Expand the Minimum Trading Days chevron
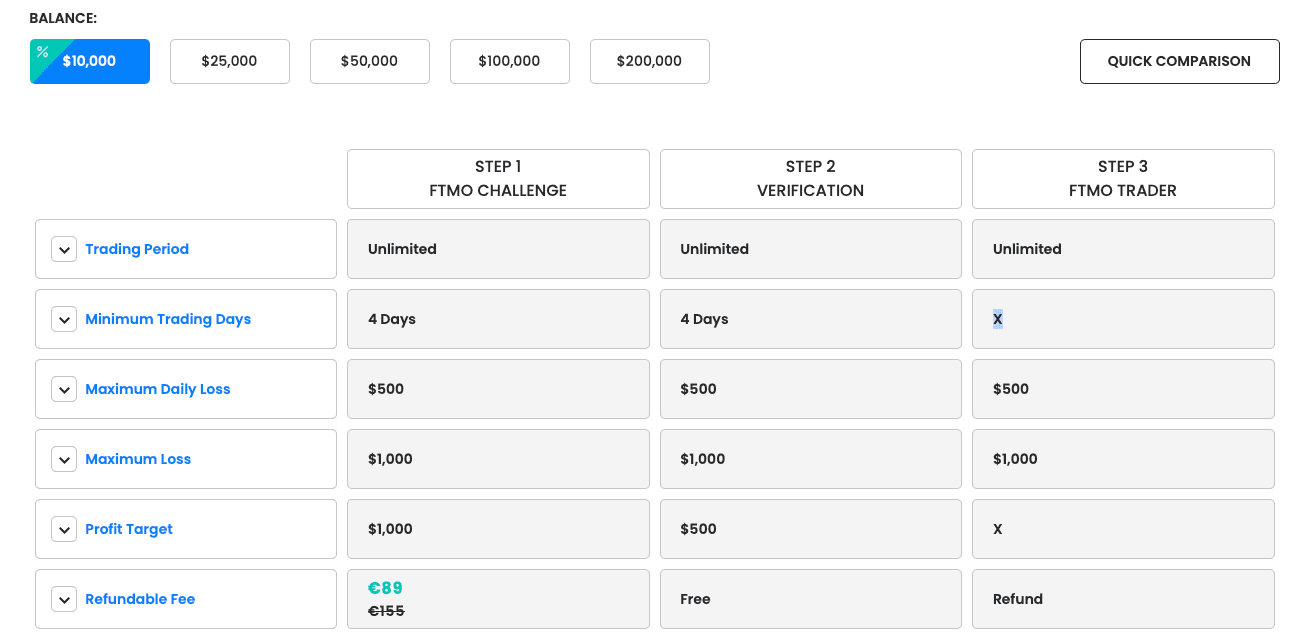This screenshot has width=1310, height=642. [64, 319]
